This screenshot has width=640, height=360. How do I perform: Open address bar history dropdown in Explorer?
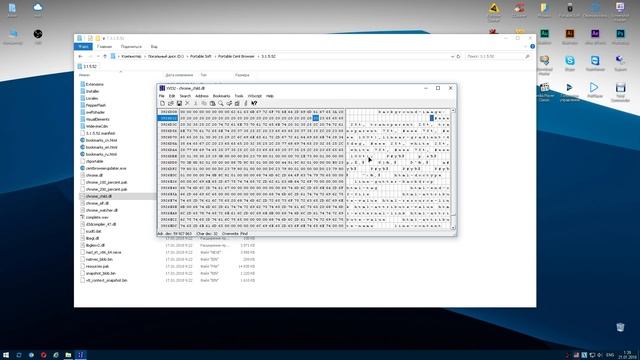452,56
